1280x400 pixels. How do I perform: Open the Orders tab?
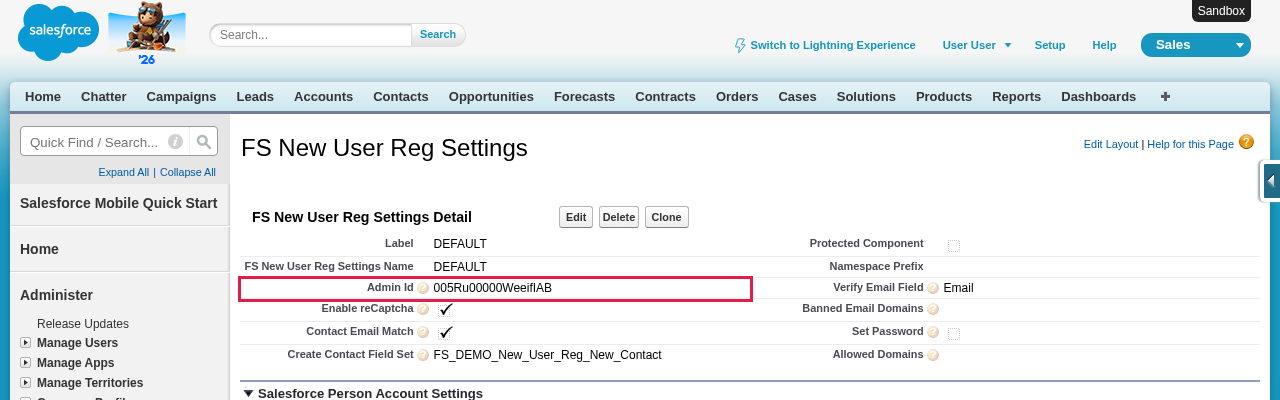pyautogui.click(x=737, y=97)
